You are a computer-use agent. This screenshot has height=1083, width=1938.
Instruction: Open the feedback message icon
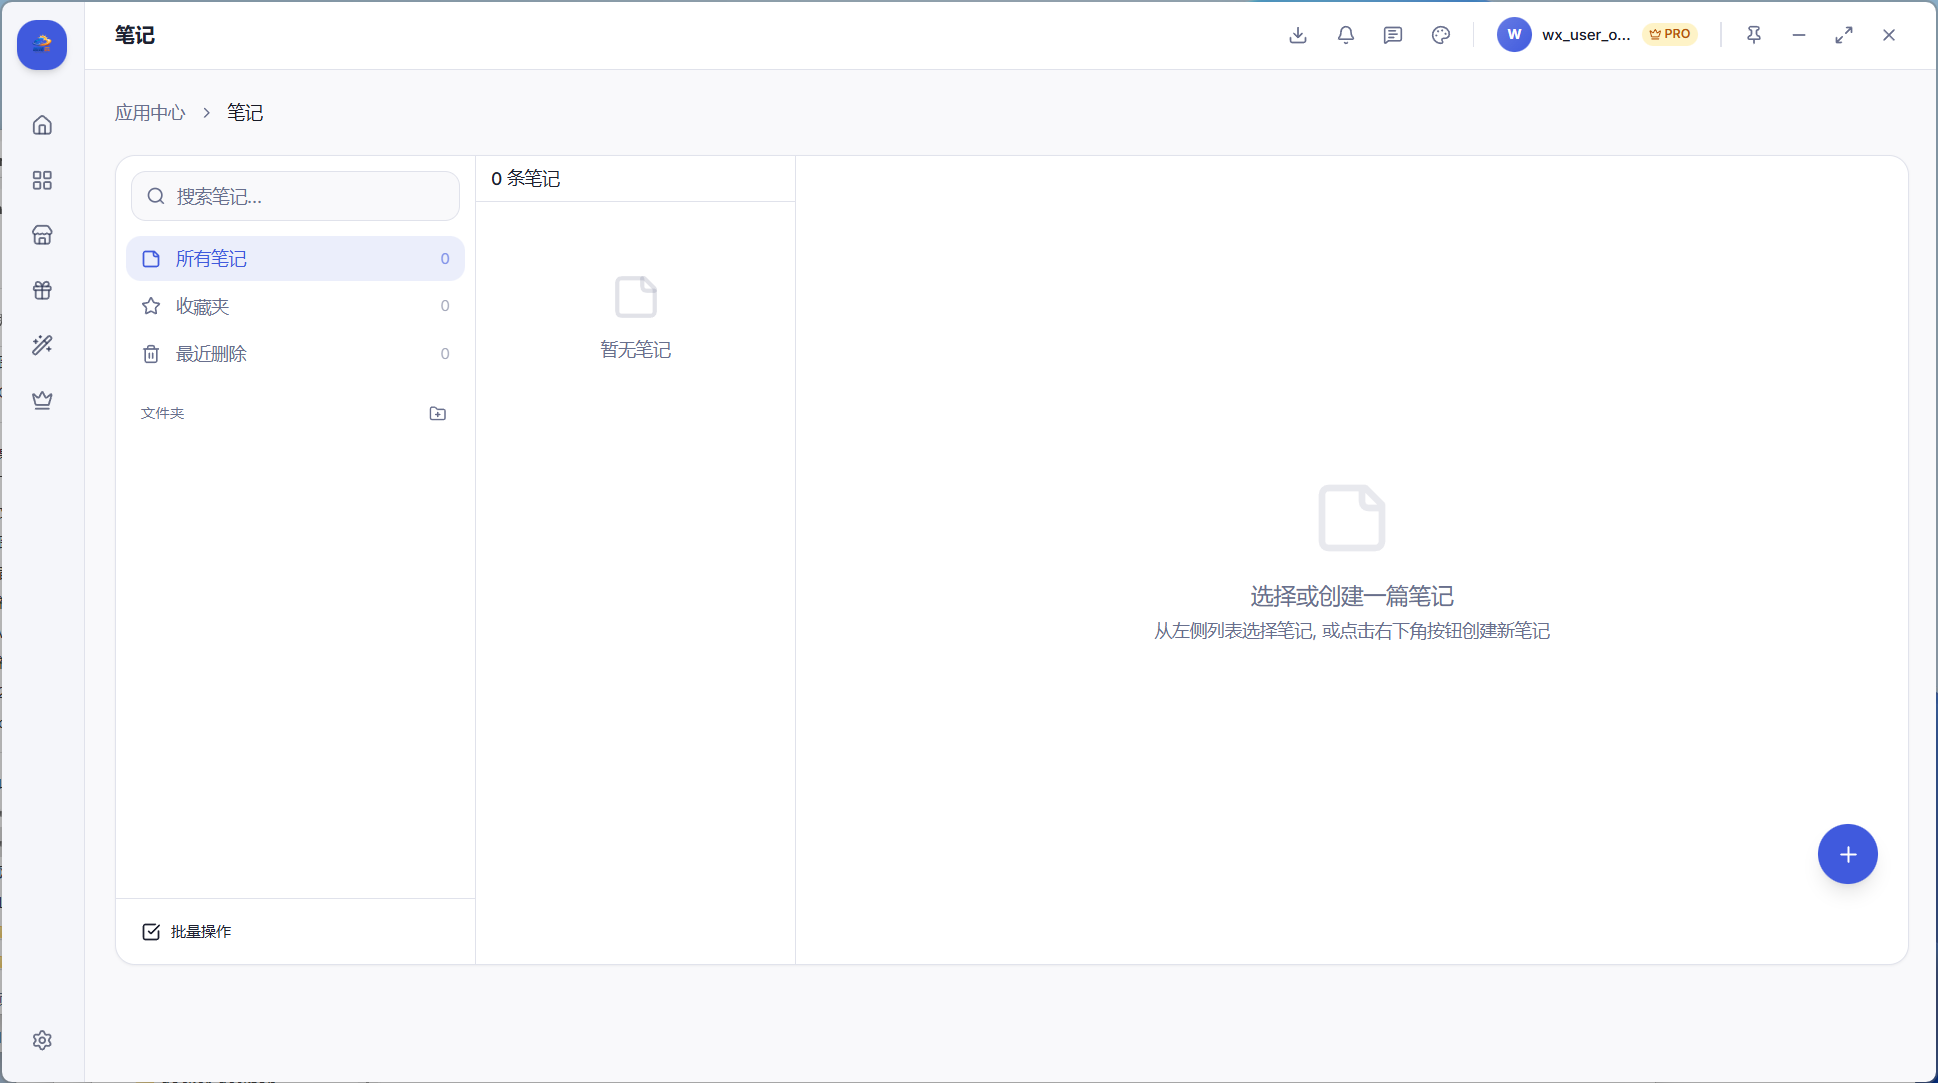click(x=1393, y=35)
